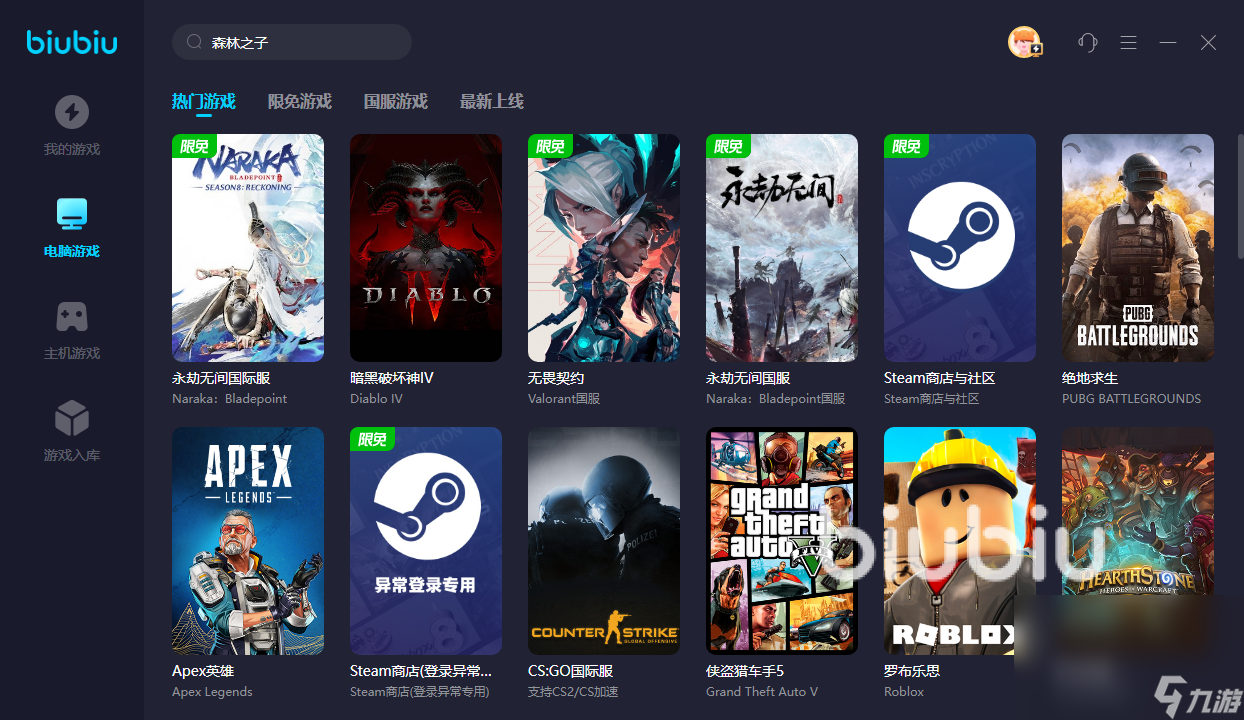Click the 绝地求生 title text

(1090, 378)
